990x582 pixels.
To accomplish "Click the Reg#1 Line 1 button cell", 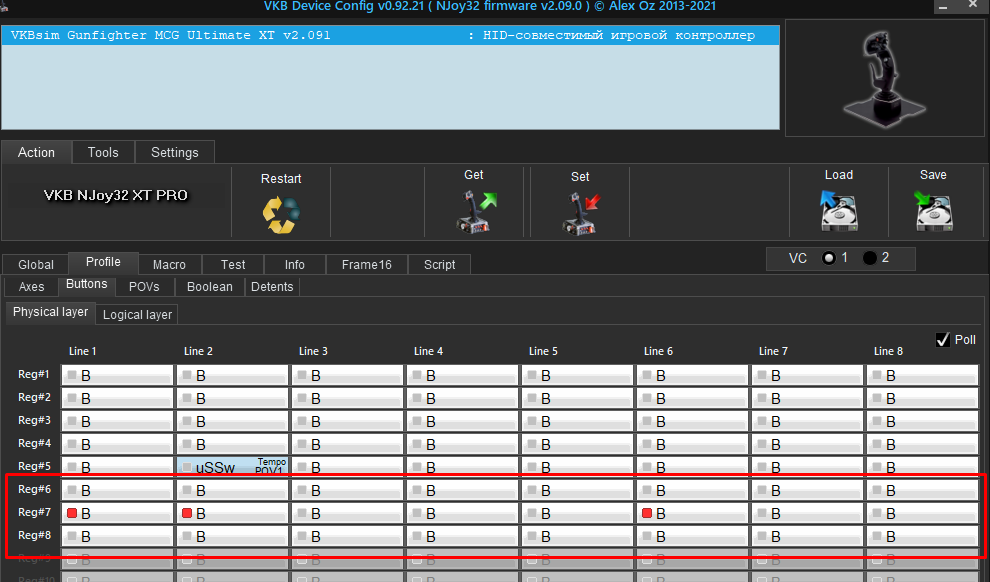I will click(x=117, y=376).
